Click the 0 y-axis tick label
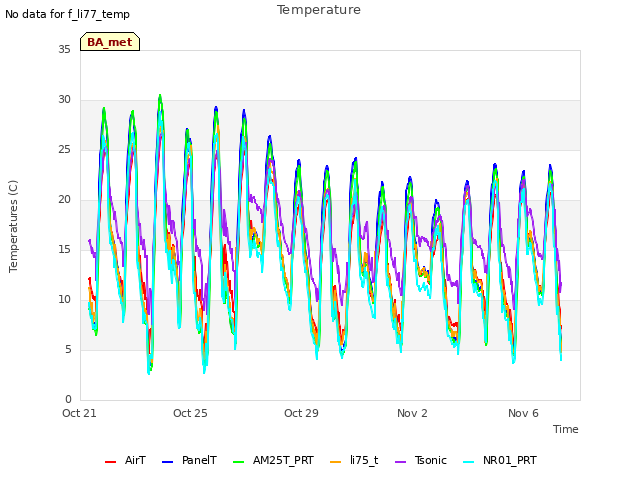Viewport: 640px width, 480px height. (68, 399)
